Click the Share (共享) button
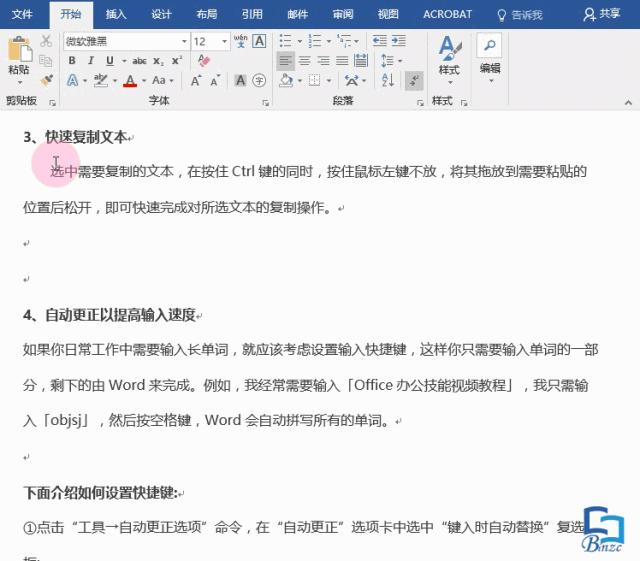Image resolution: width=640 pixels, height=561 pixels. pos(602,14)
